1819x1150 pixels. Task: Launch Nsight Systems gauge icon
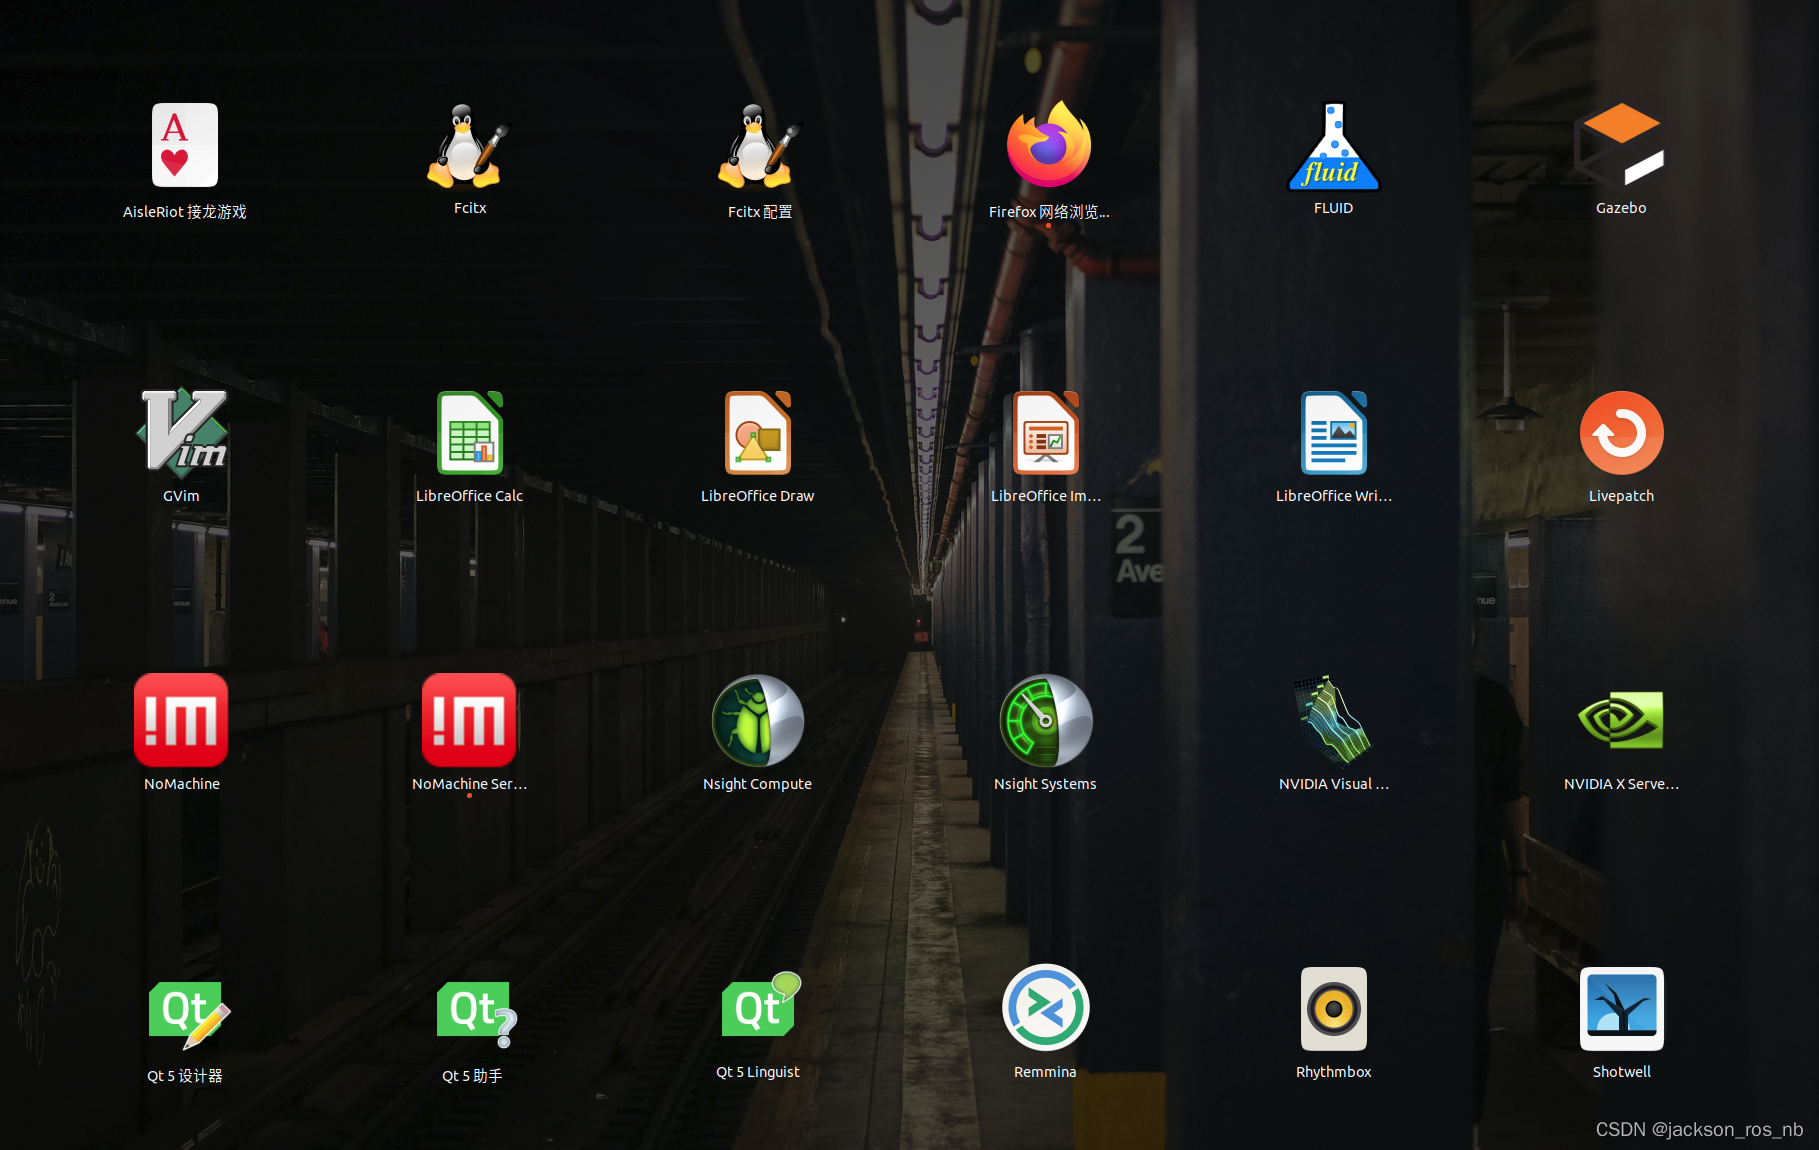[x=1046, y=721]
